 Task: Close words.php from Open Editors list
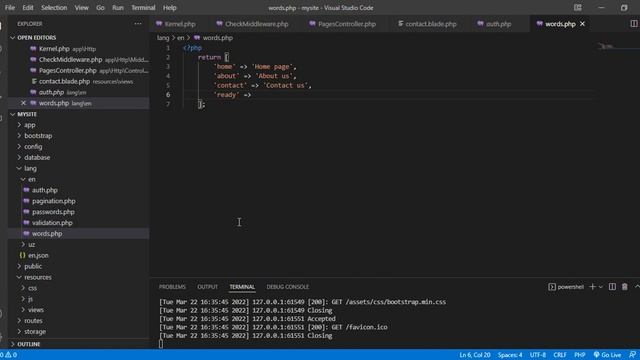click(x=23, y=103)
